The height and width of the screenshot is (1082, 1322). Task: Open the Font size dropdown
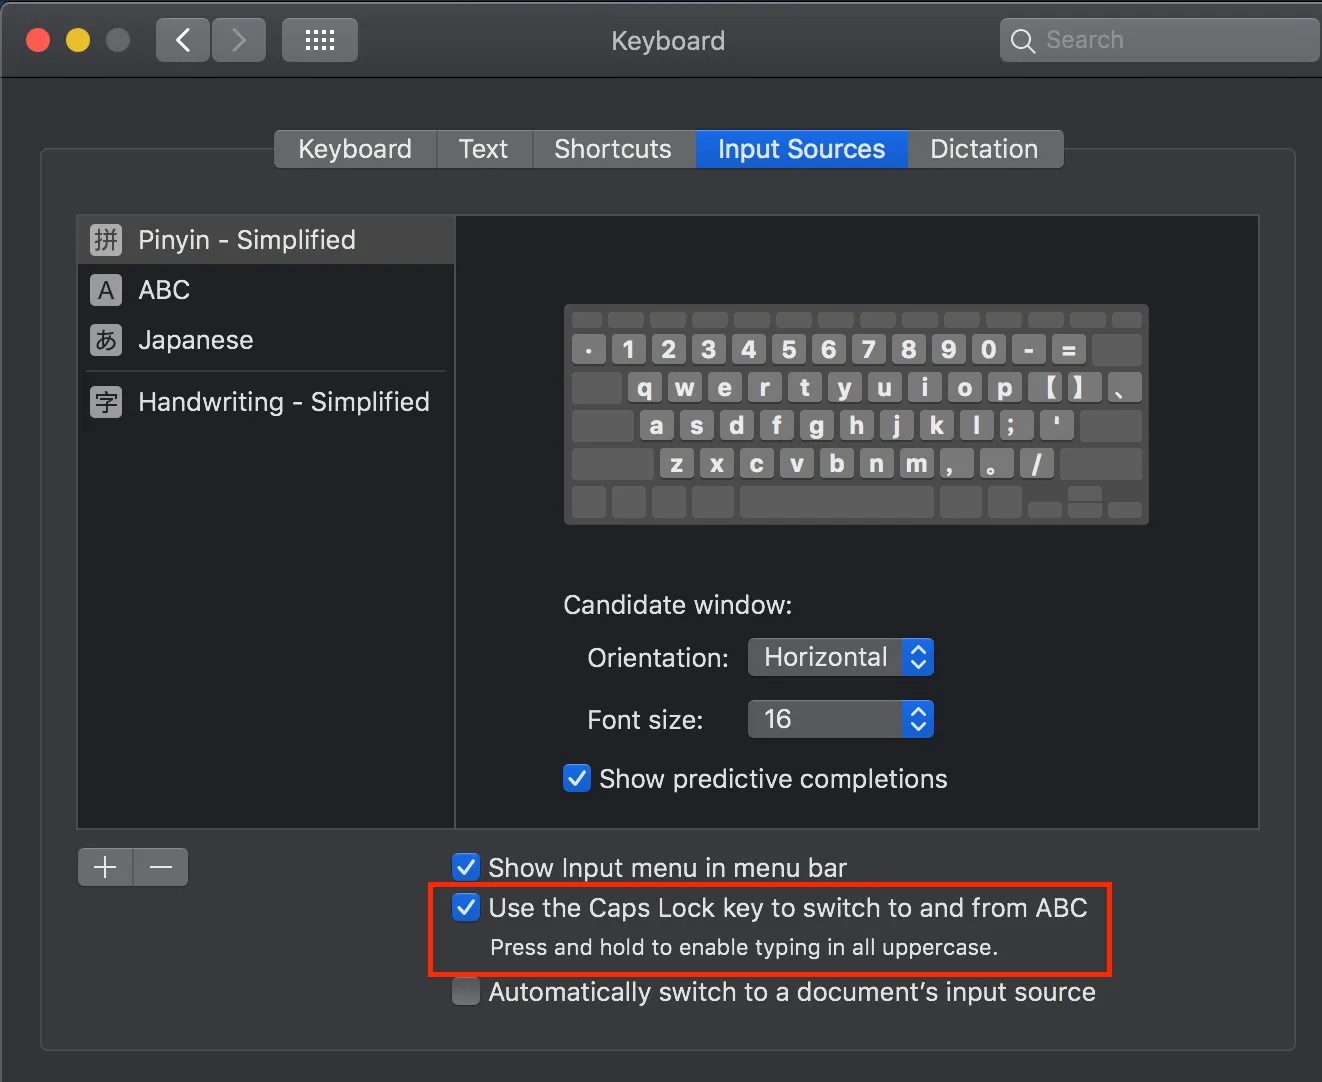click(840, 719)
